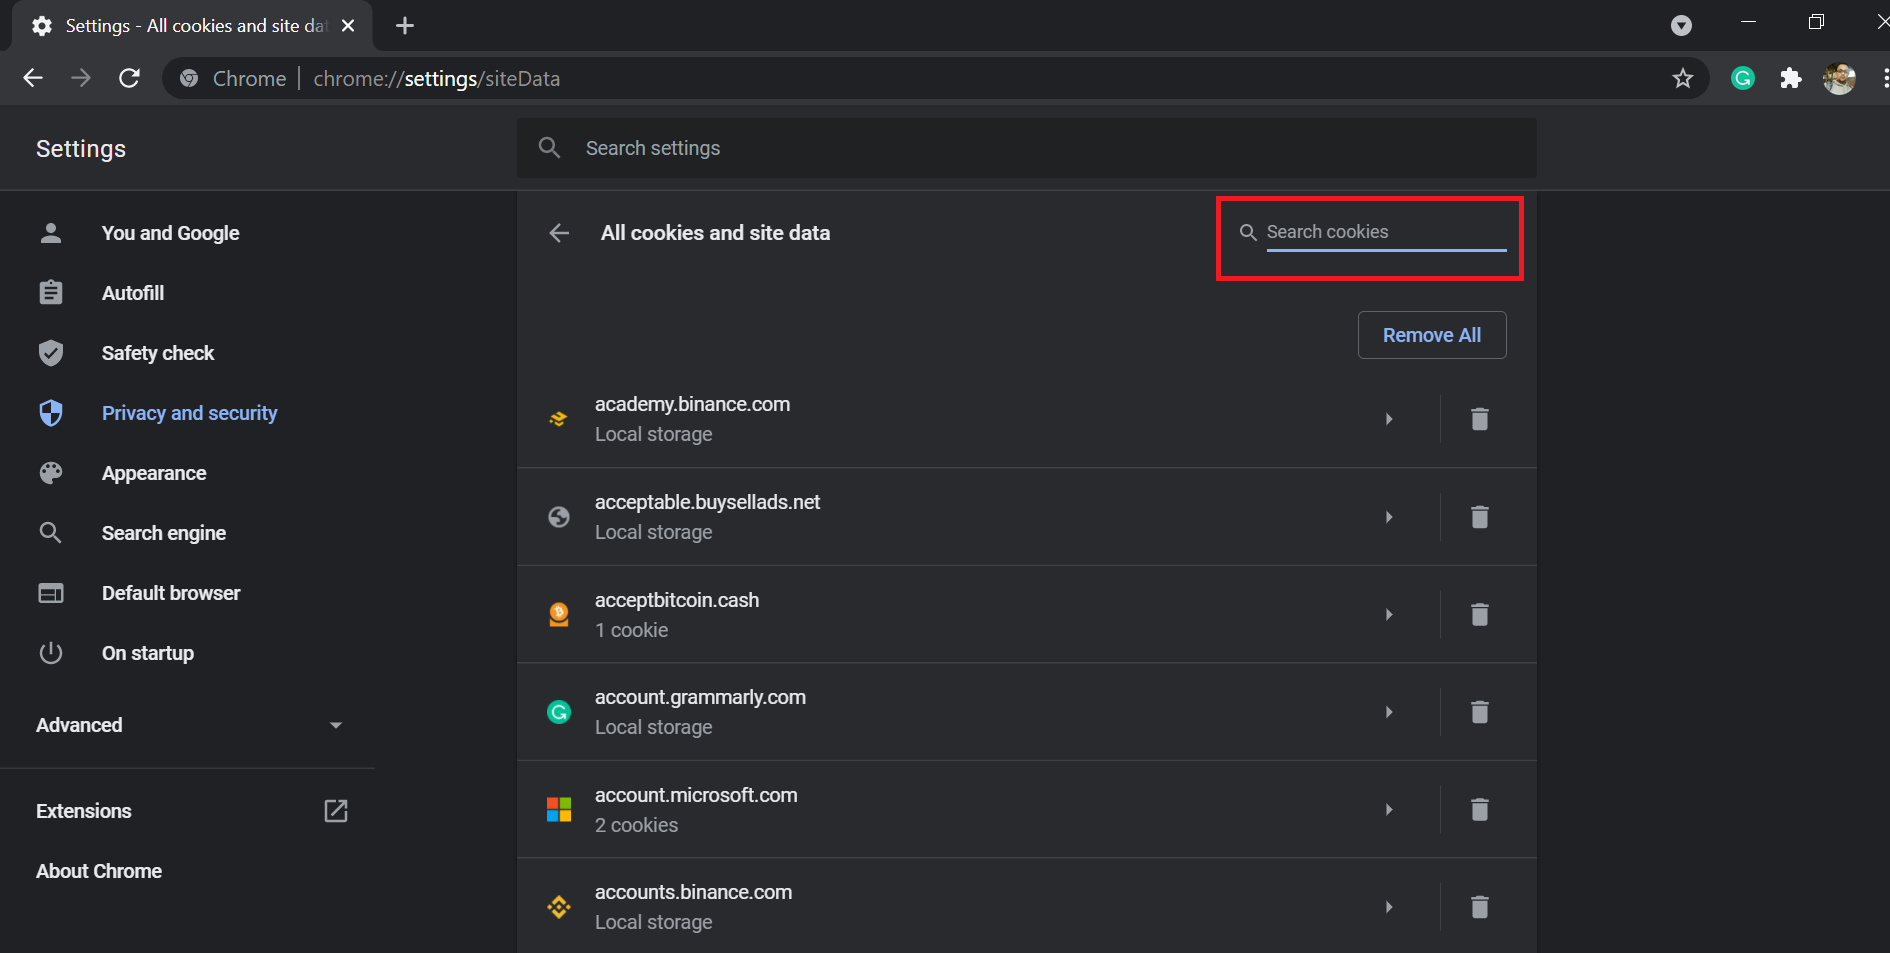The width and height of the screenshot is (1890, 953).
Task: Open the Extensions link in sidebar
Action: click(x=84, y=811)
